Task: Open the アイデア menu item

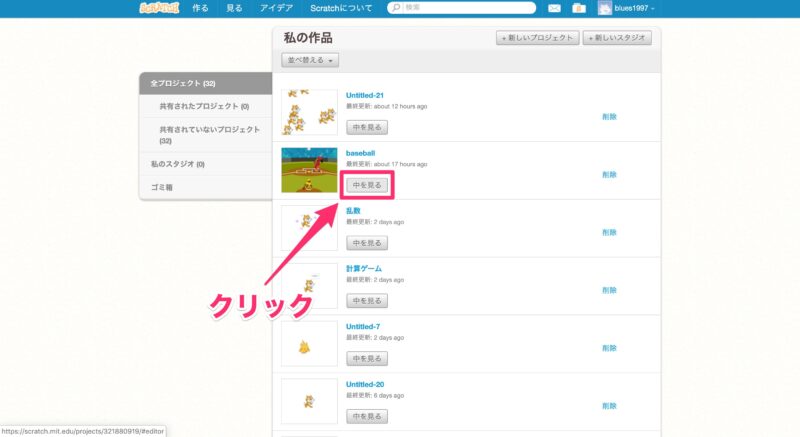Action: [x=276, y=8]
